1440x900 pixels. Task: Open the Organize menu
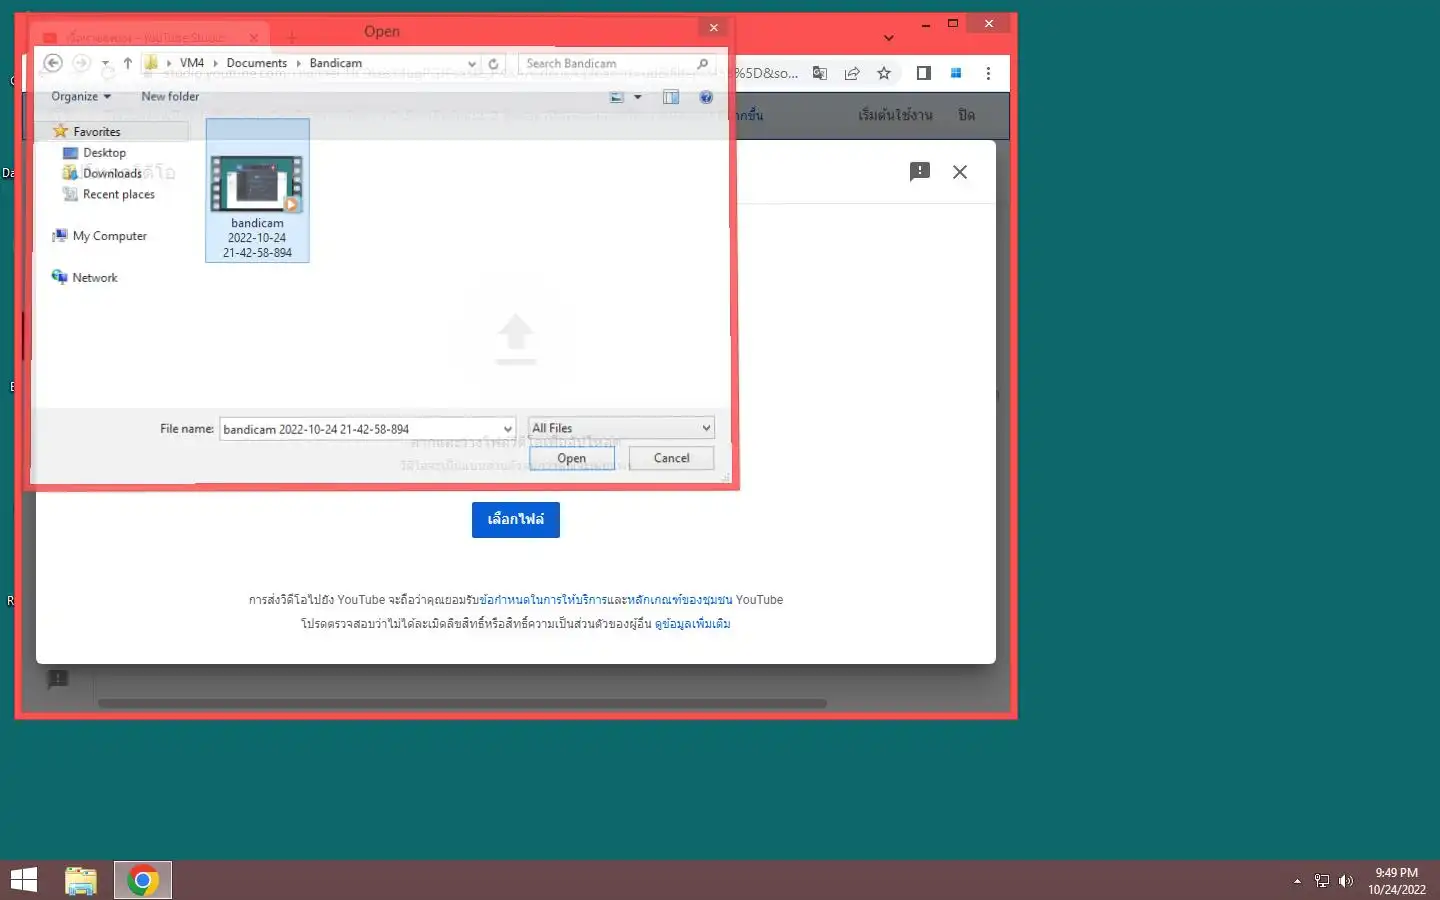click(81, 97)
